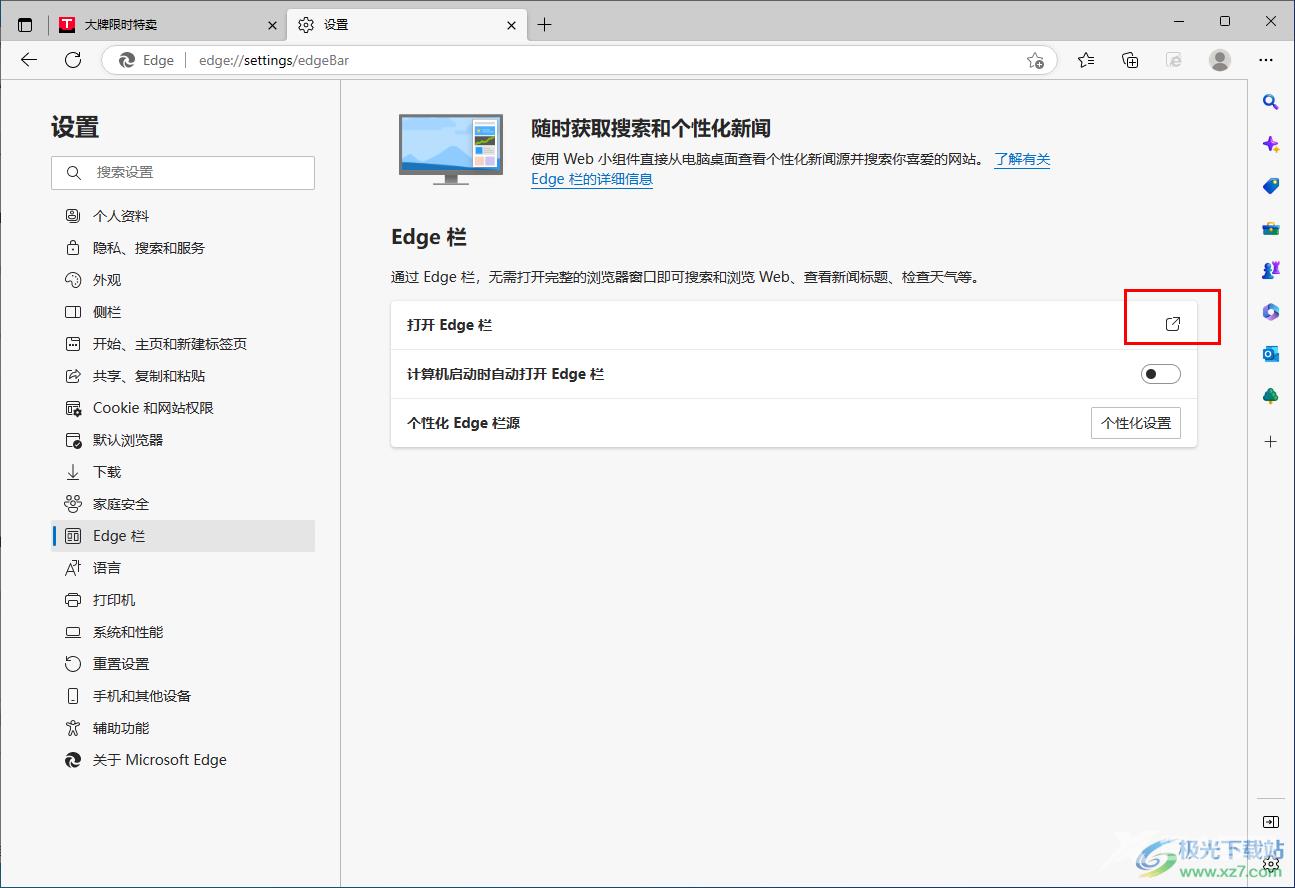This screenshot has width=1295, height=888.
Task: Click the 个性化 Edge 栏源 label
Action: click(x=464, y=423)
